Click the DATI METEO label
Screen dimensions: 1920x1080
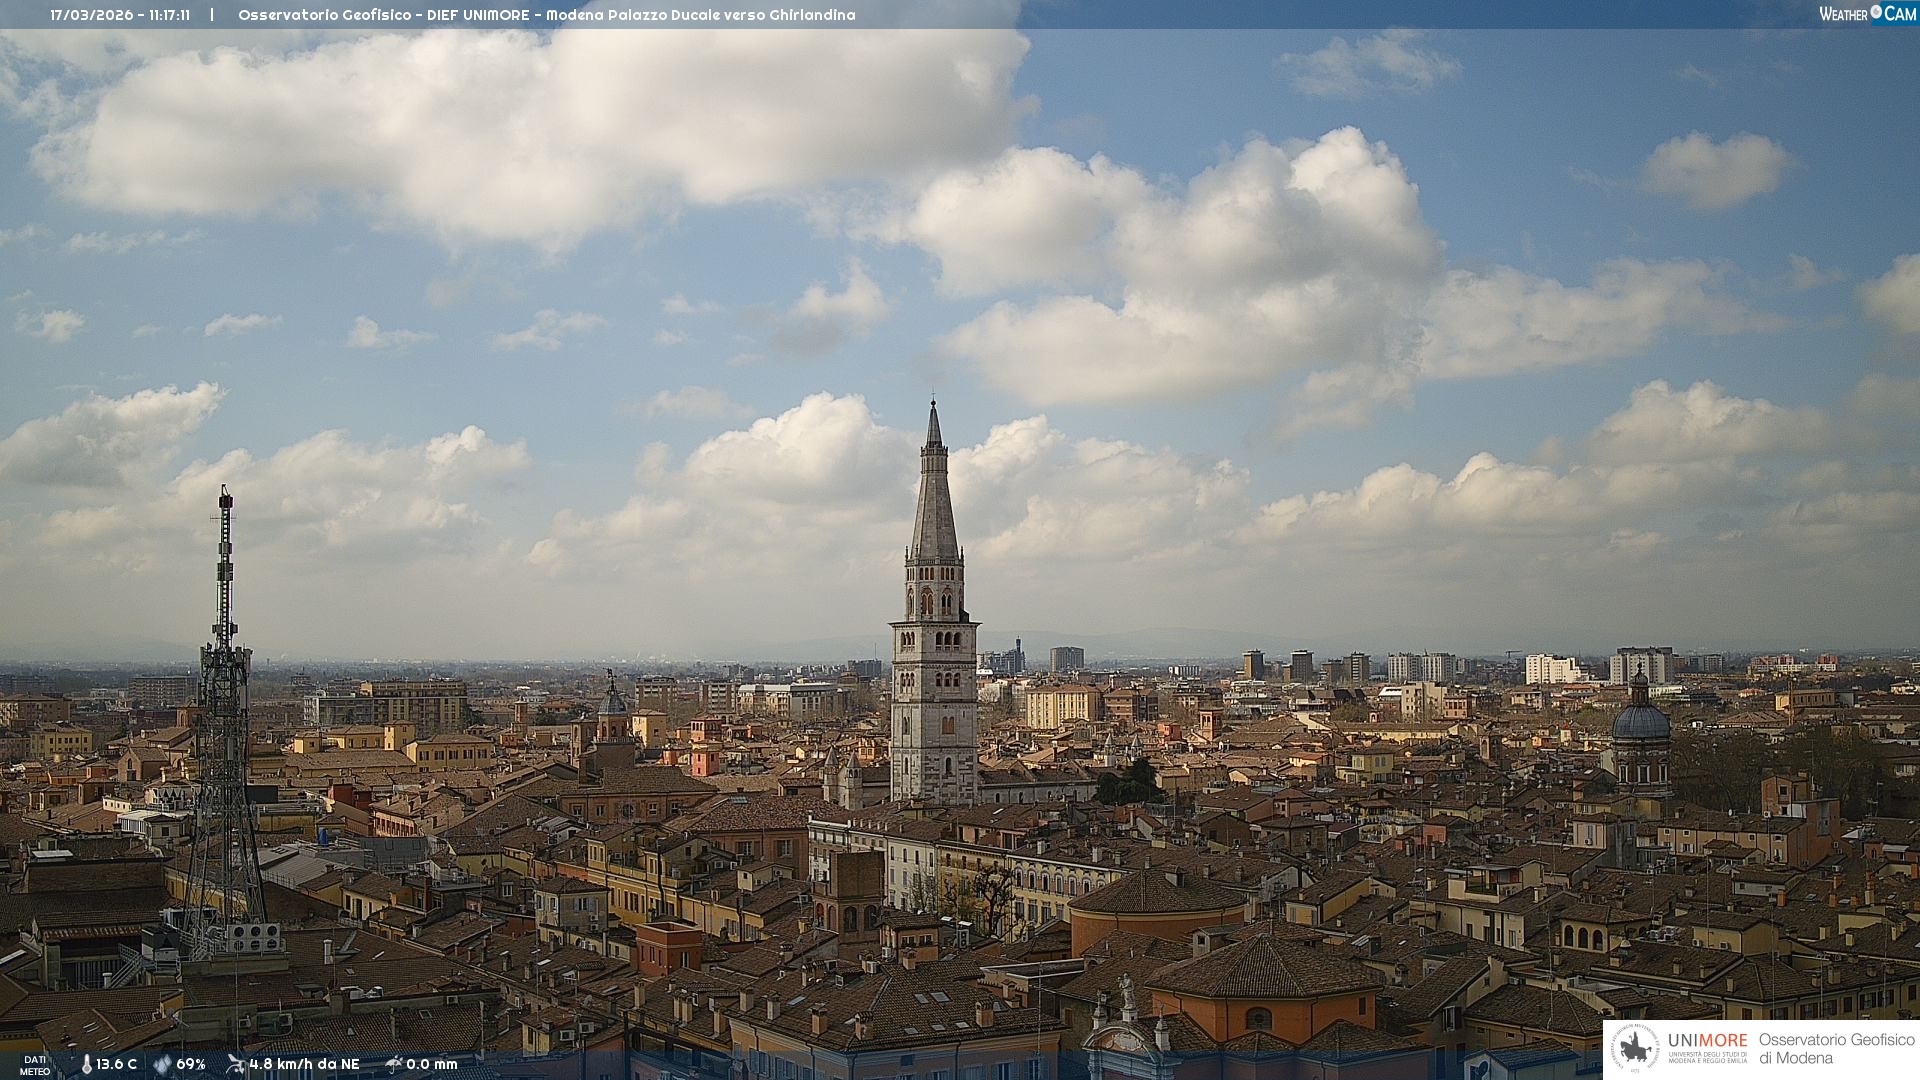[35, 1066]
